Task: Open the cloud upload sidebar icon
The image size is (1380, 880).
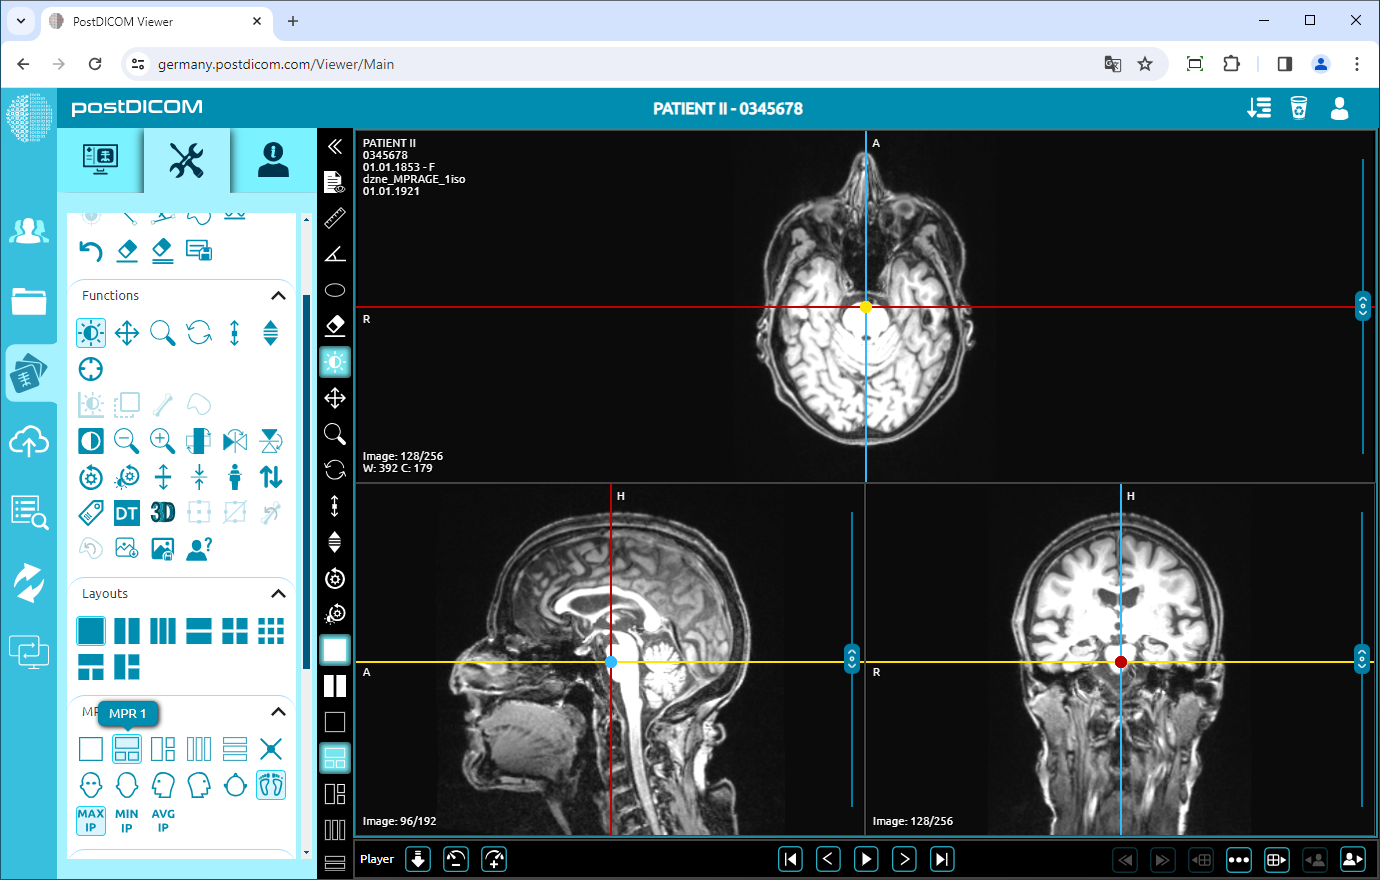Action: point(29,441)
